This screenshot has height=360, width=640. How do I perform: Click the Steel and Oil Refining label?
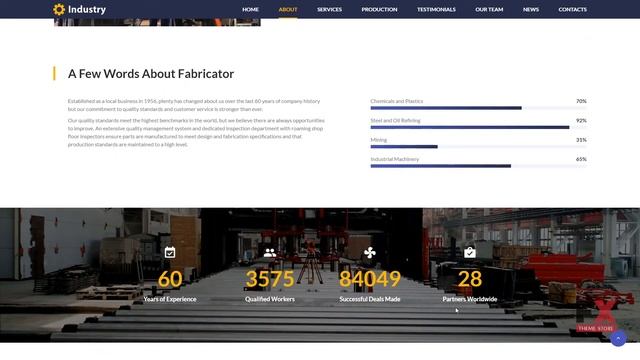click(x=395, y=120)
